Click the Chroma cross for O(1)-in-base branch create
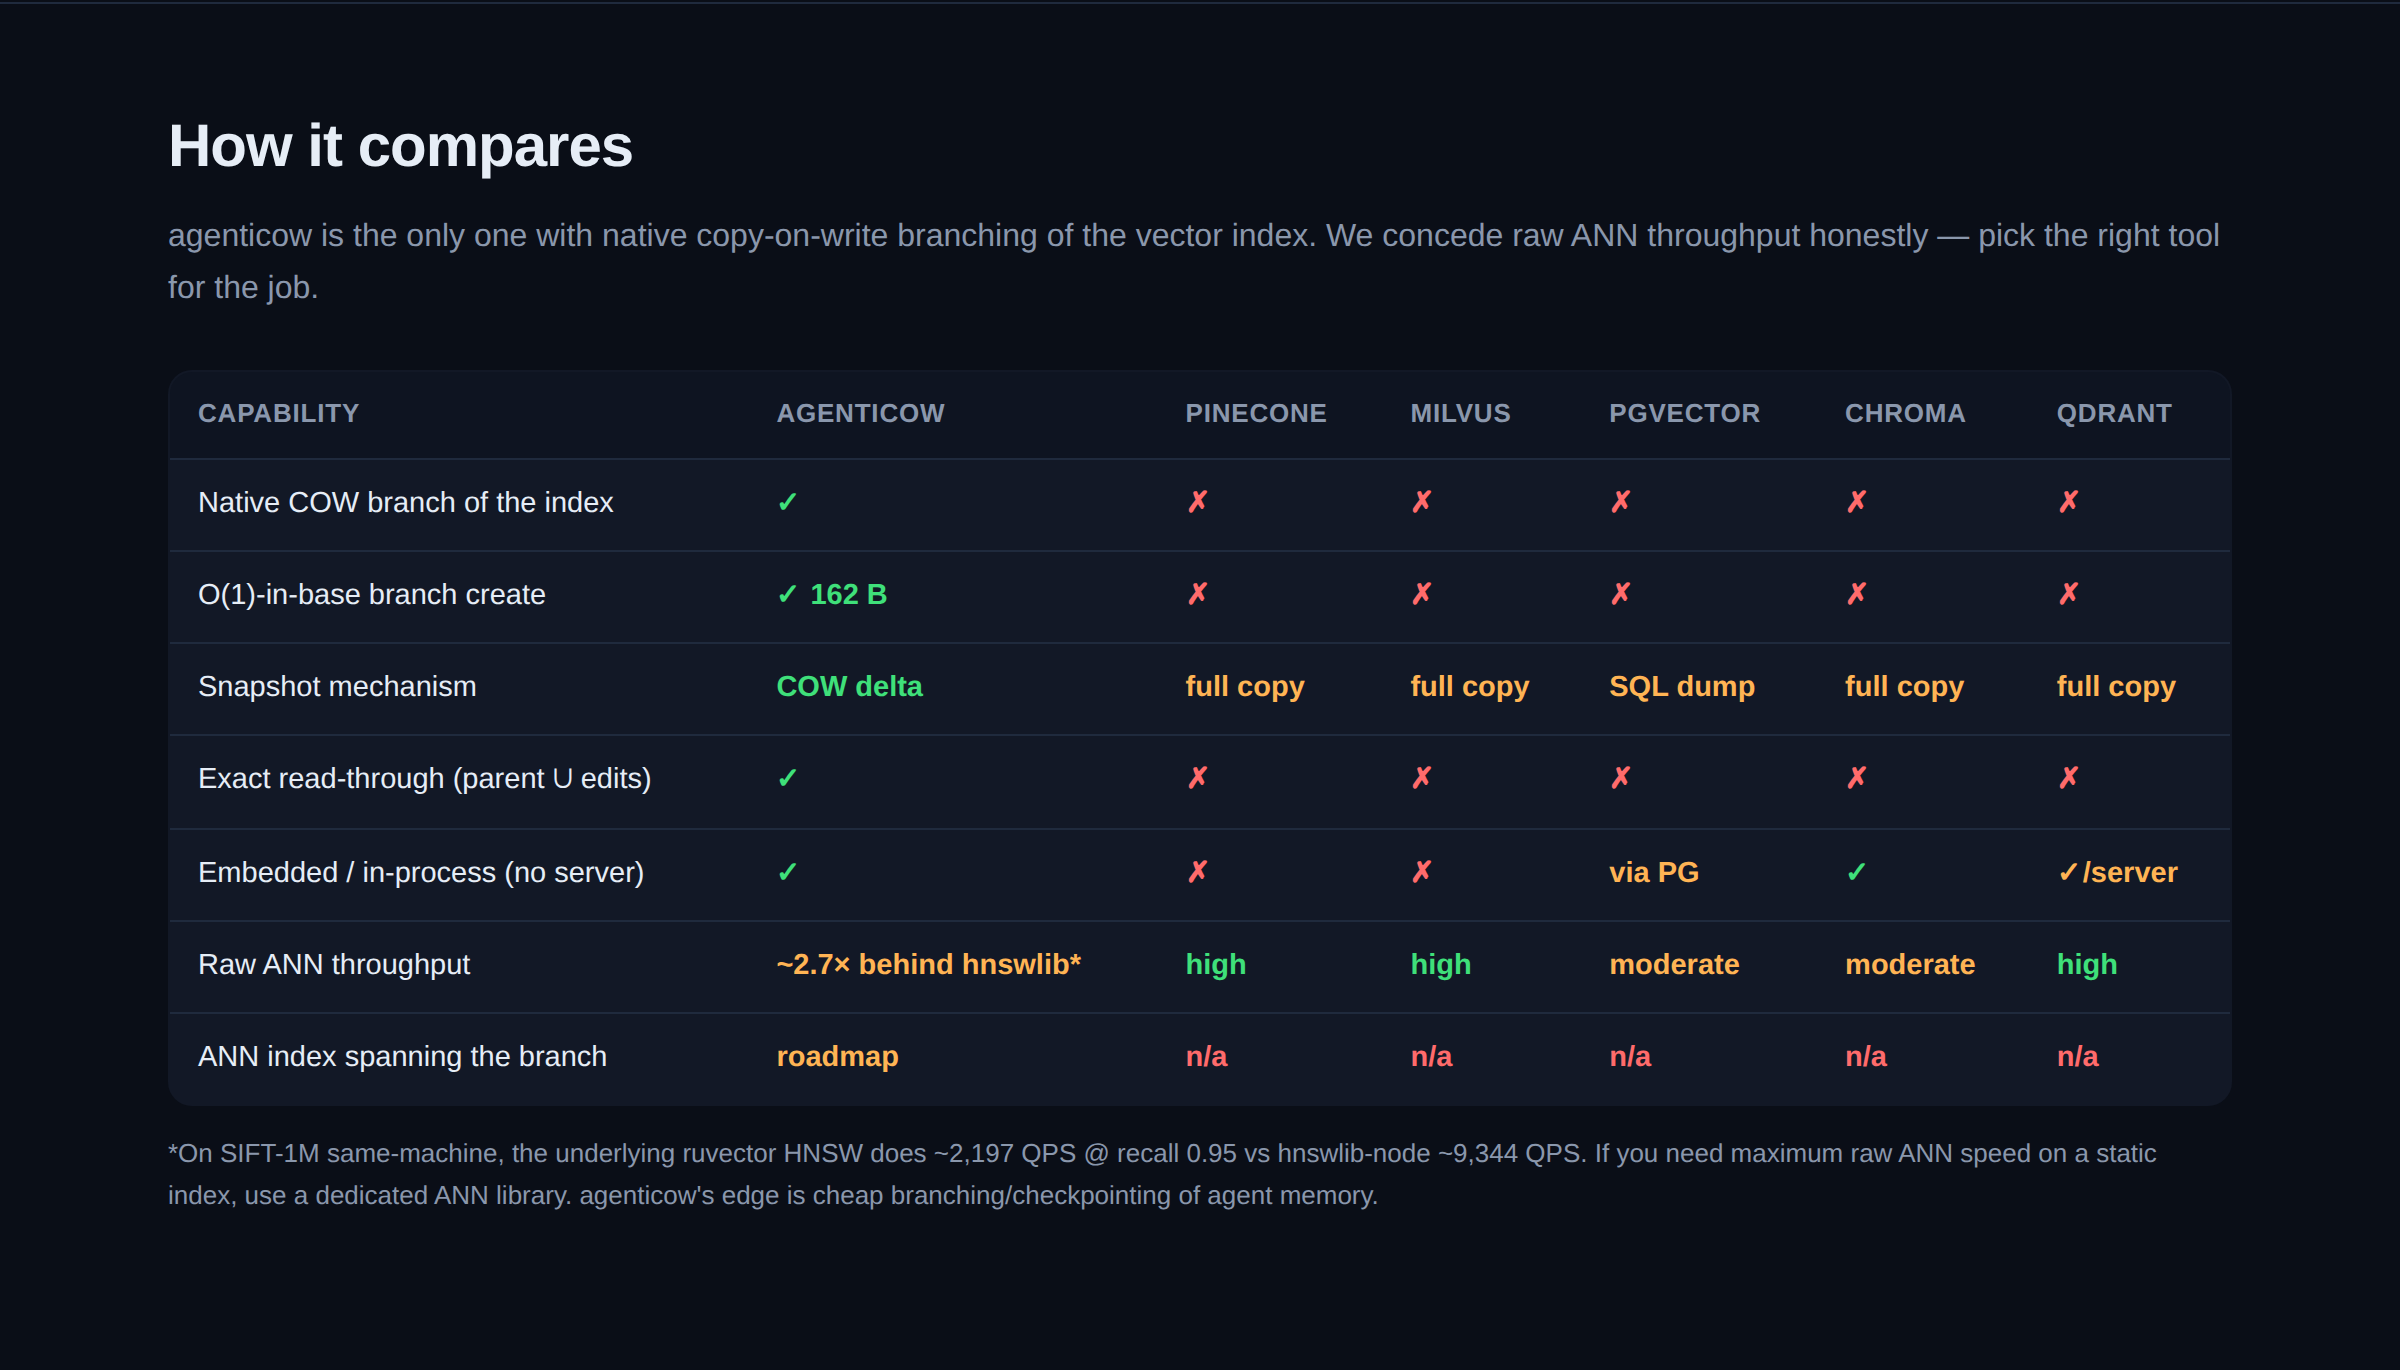The width and height of the screenshot is (2400, 1370). (1856, 594)
